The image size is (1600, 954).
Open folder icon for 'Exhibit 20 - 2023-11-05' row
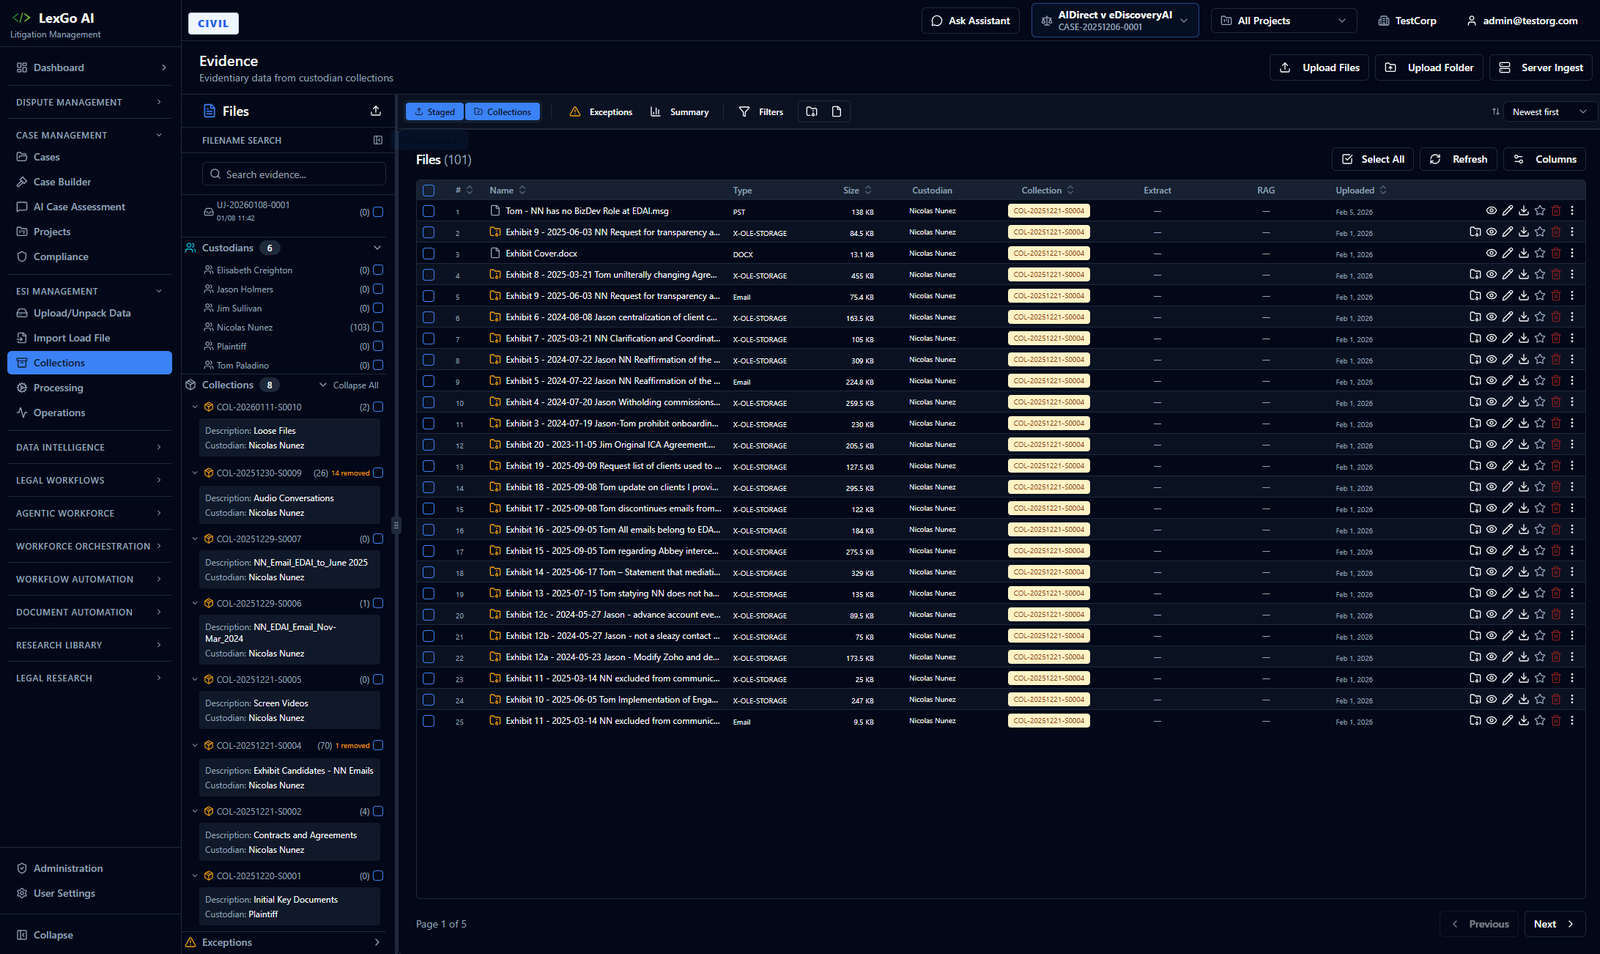tap(1475, 444)
